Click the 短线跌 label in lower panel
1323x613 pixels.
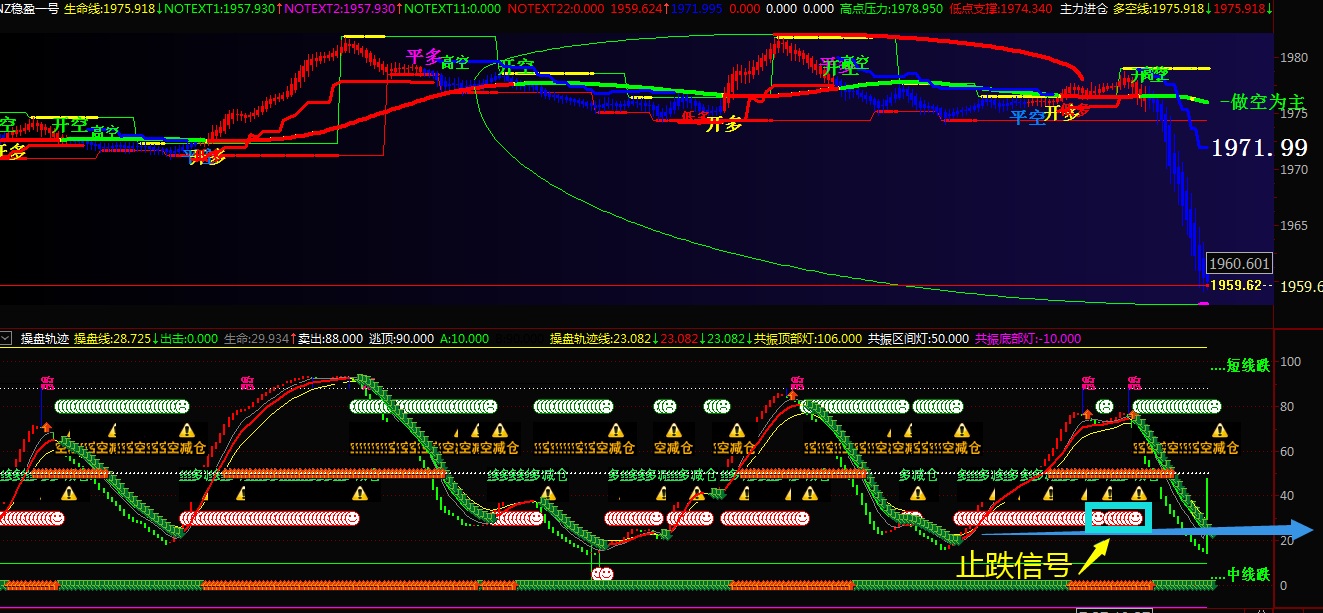[1248, 366]
